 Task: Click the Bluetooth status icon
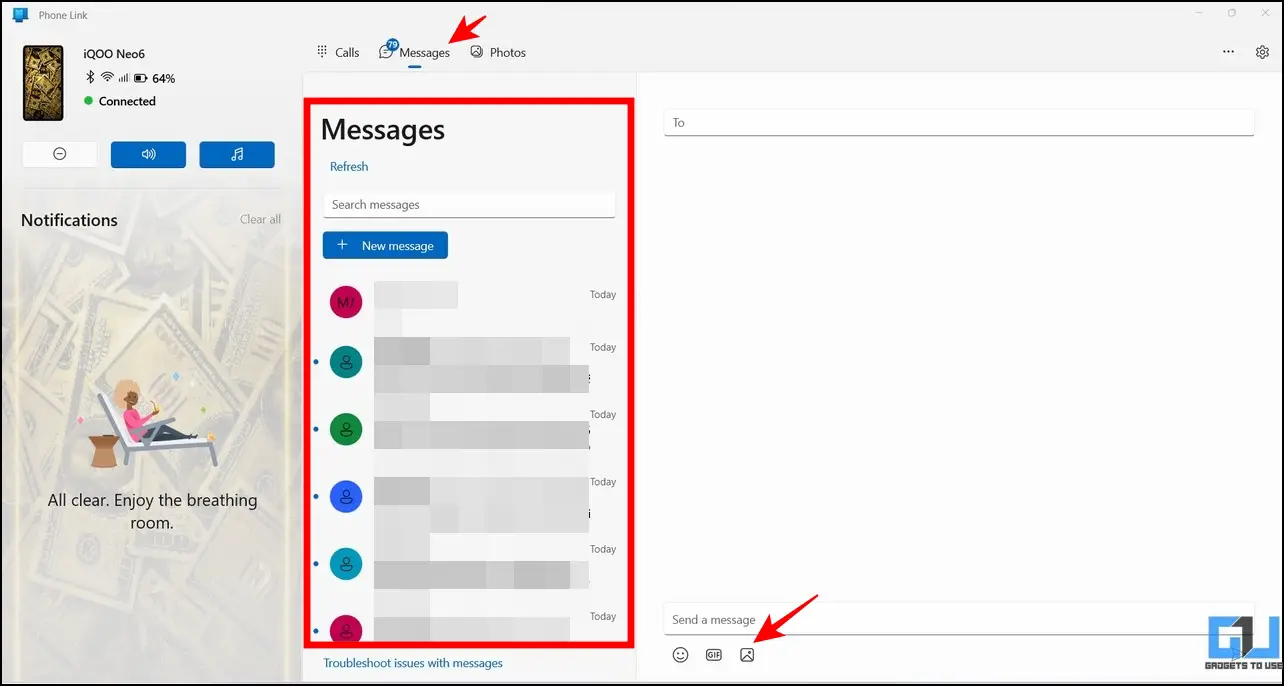coord(89,78)
